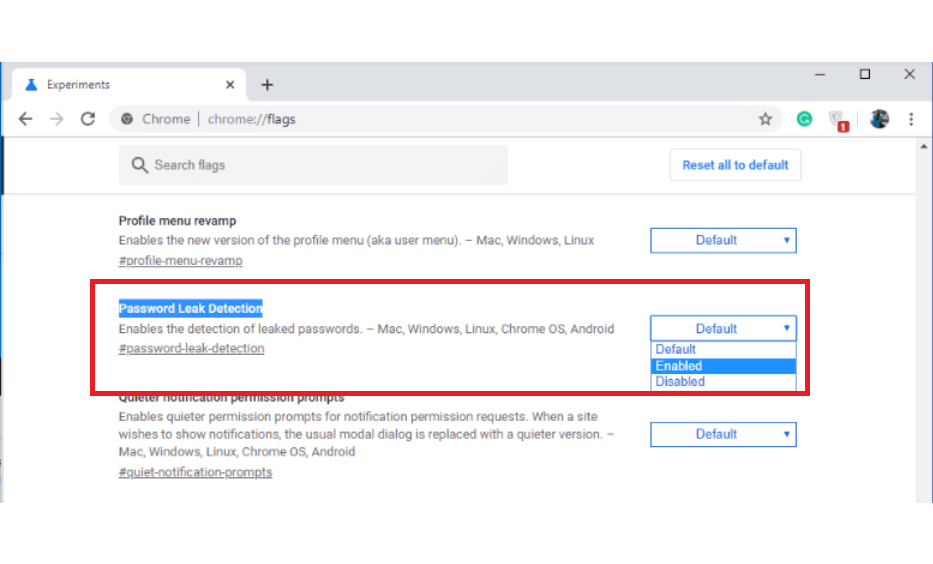Open the #password-leak-detection link
Image resolution: width=933 pixels, height=564 pixels.
[x=191, y=349]
